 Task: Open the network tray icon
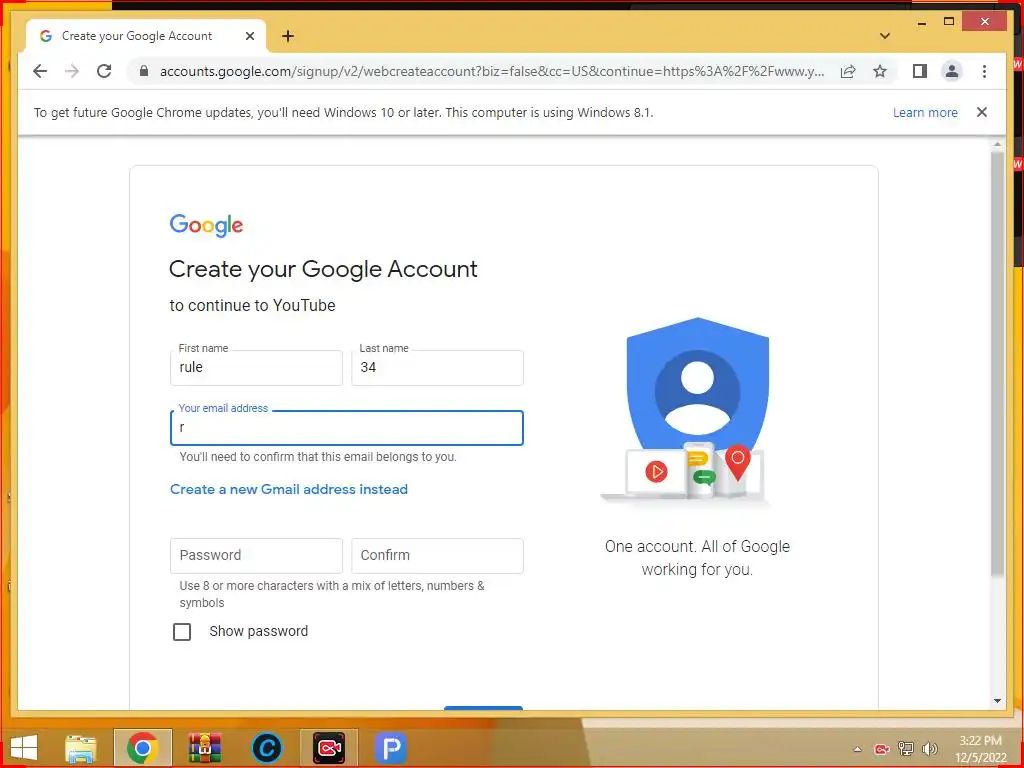(906, 749)
